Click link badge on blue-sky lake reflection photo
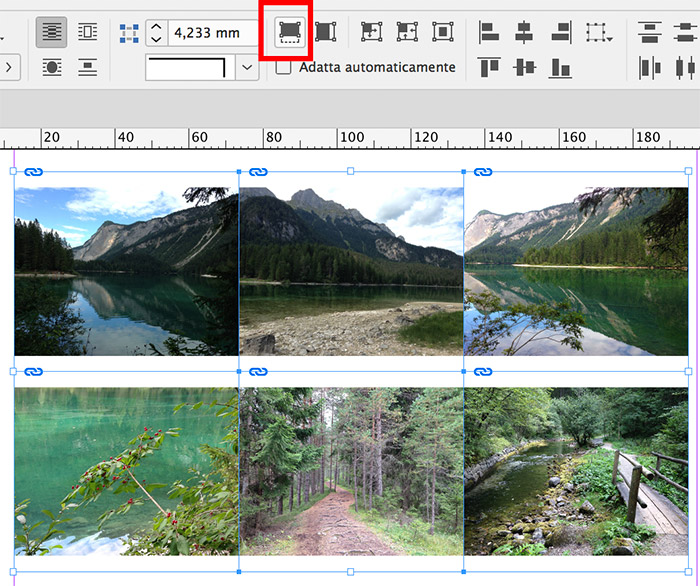This screenshot has width=700, height=586. [x=33, y=172]
